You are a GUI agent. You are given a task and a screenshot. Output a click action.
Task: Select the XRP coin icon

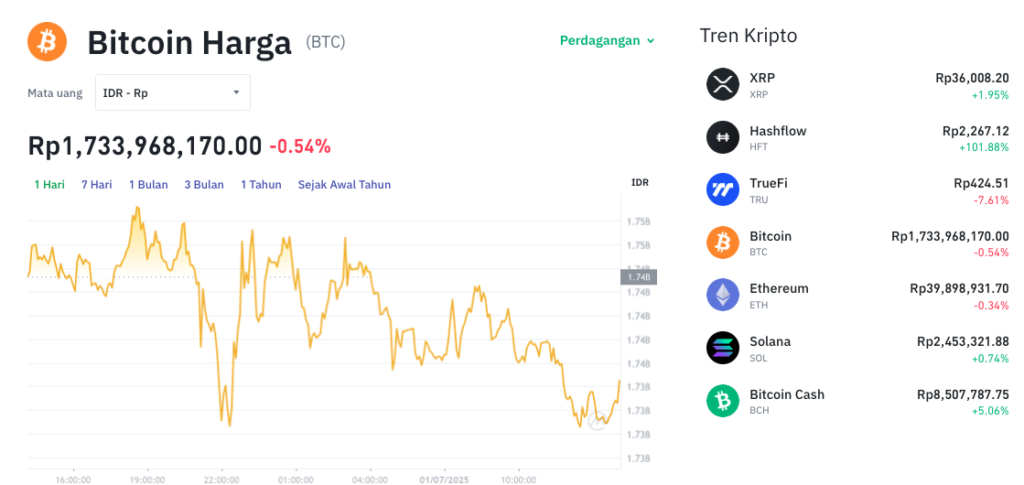[x=723, y=84]
